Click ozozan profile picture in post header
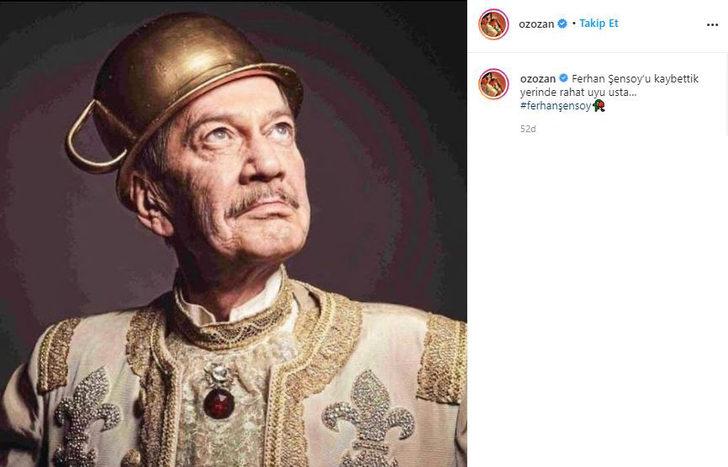The image size is (728, 467). click(493, 24)
